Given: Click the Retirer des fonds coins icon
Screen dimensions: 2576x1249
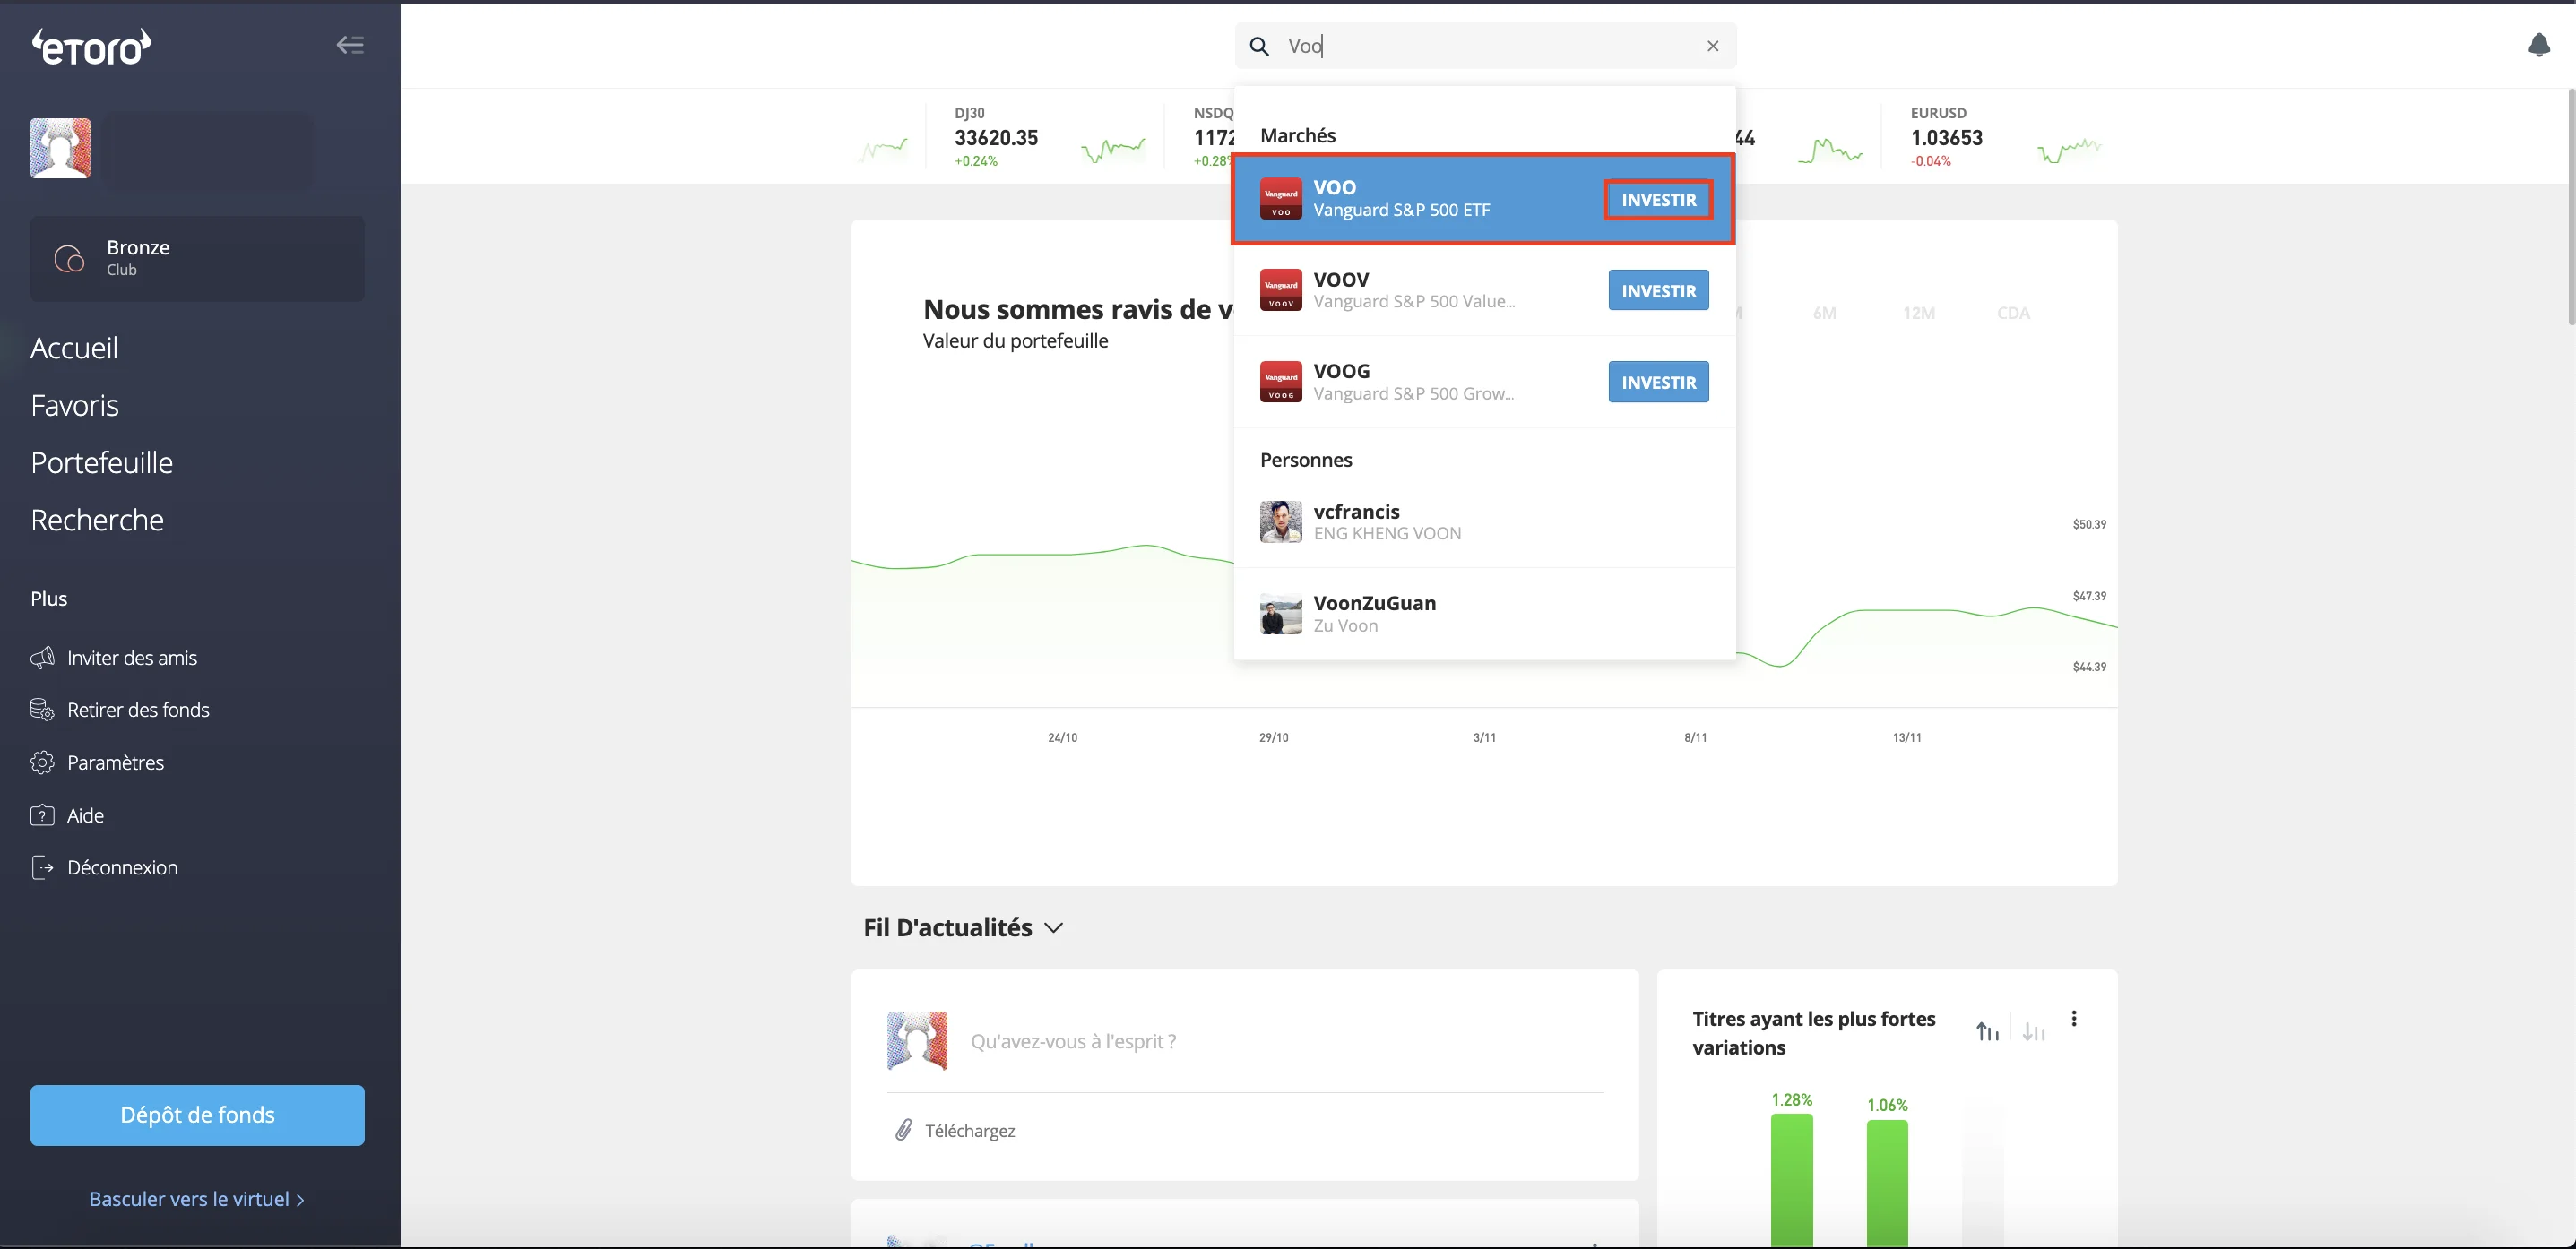Looking at the screenshot, I should pos(42,710).
